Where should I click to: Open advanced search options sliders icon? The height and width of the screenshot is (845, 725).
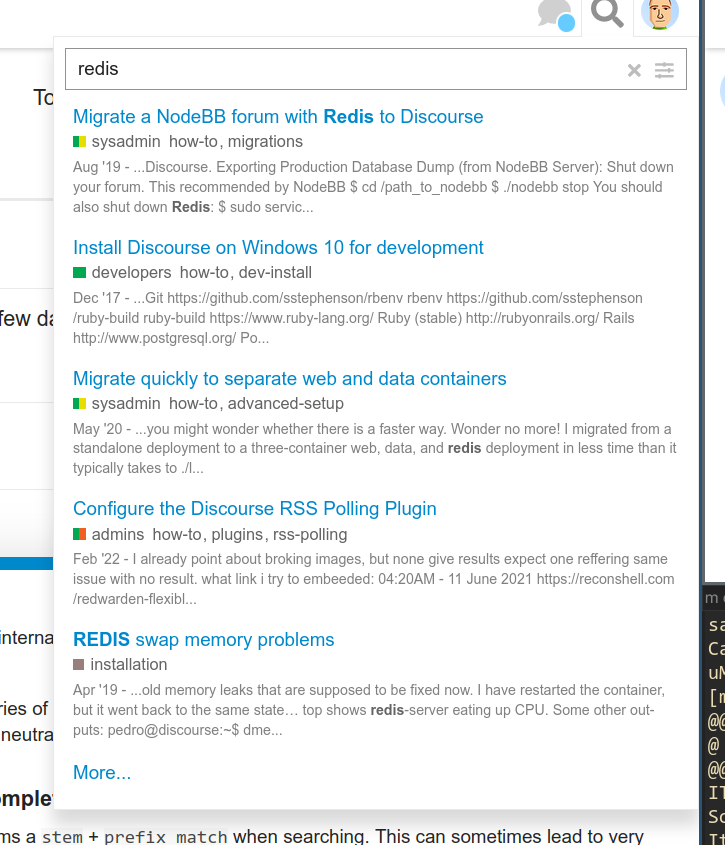[x=664, y=70]
